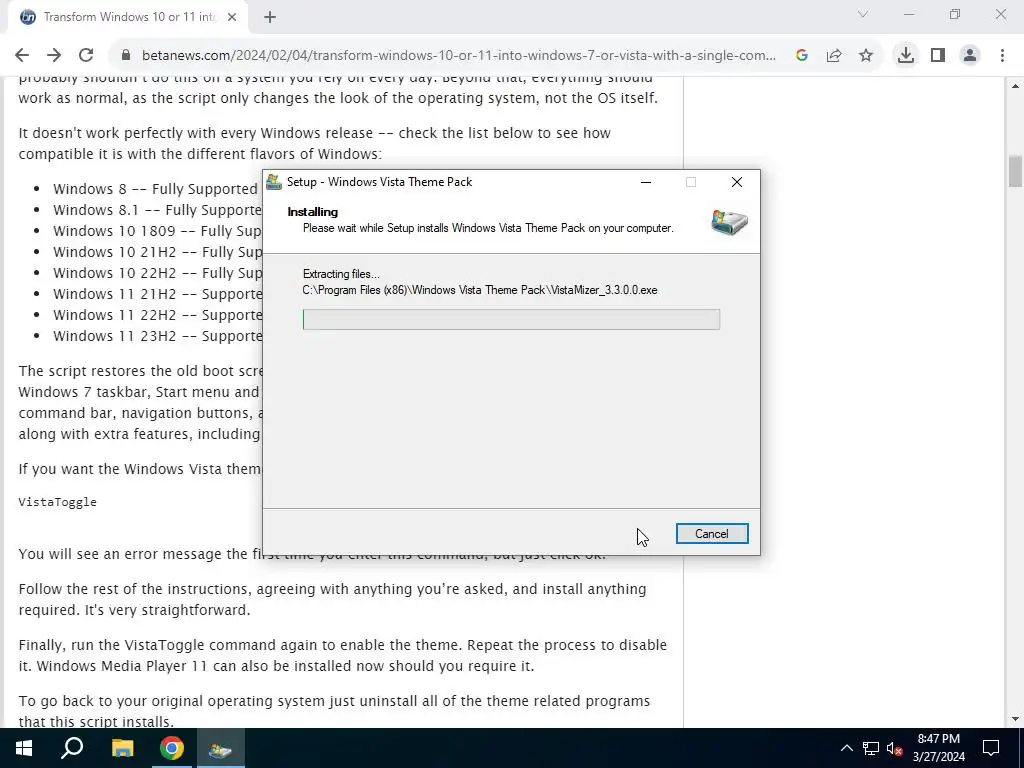The height and width of the screenshot is (768, 1024).
Task: Click the site lock icon in address bar
Action: click(x=126, y=56)
